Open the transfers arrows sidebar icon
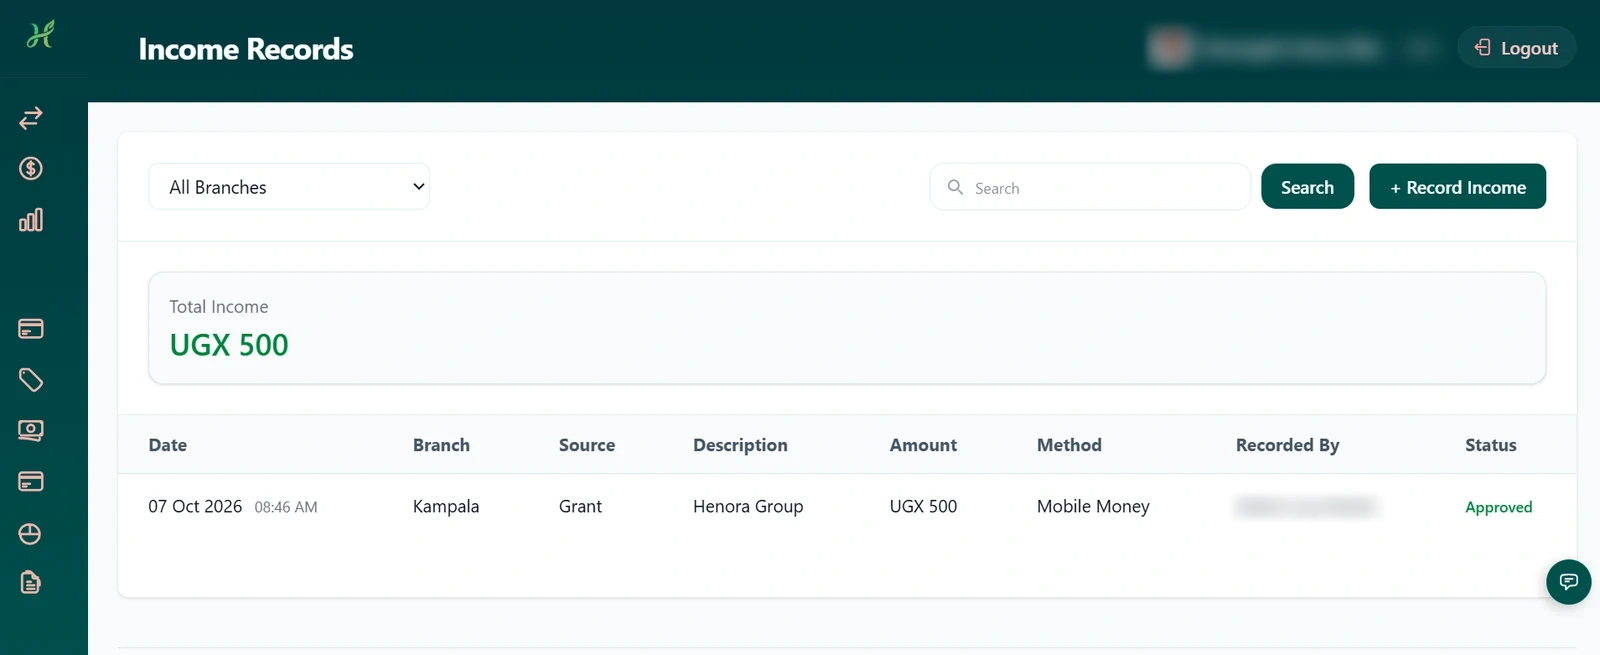1600x655 pixels. point(30,118)
